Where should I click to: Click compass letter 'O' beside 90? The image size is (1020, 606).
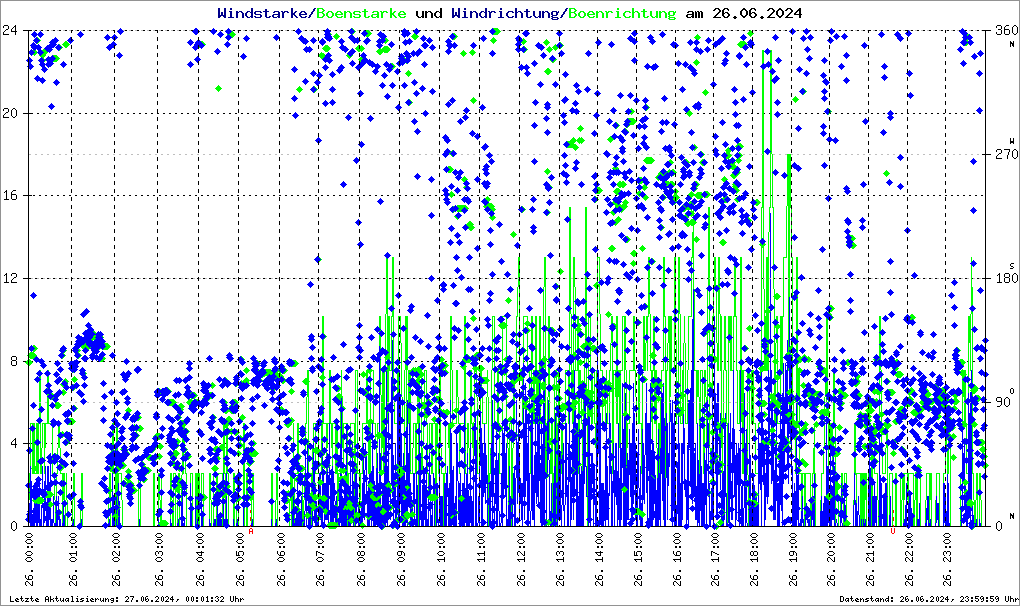point(1012,391)
